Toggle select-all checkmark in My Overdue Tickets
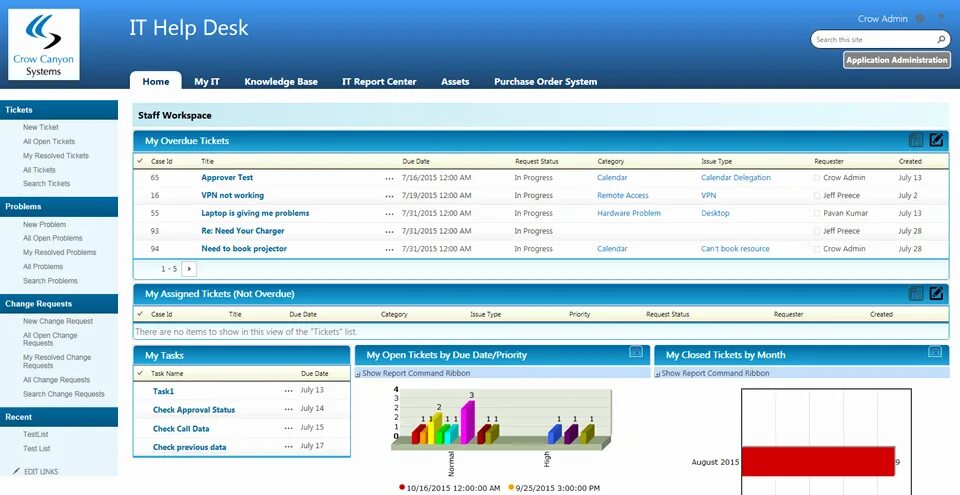The width and height of the screenshot is (960, 495). 140,161
